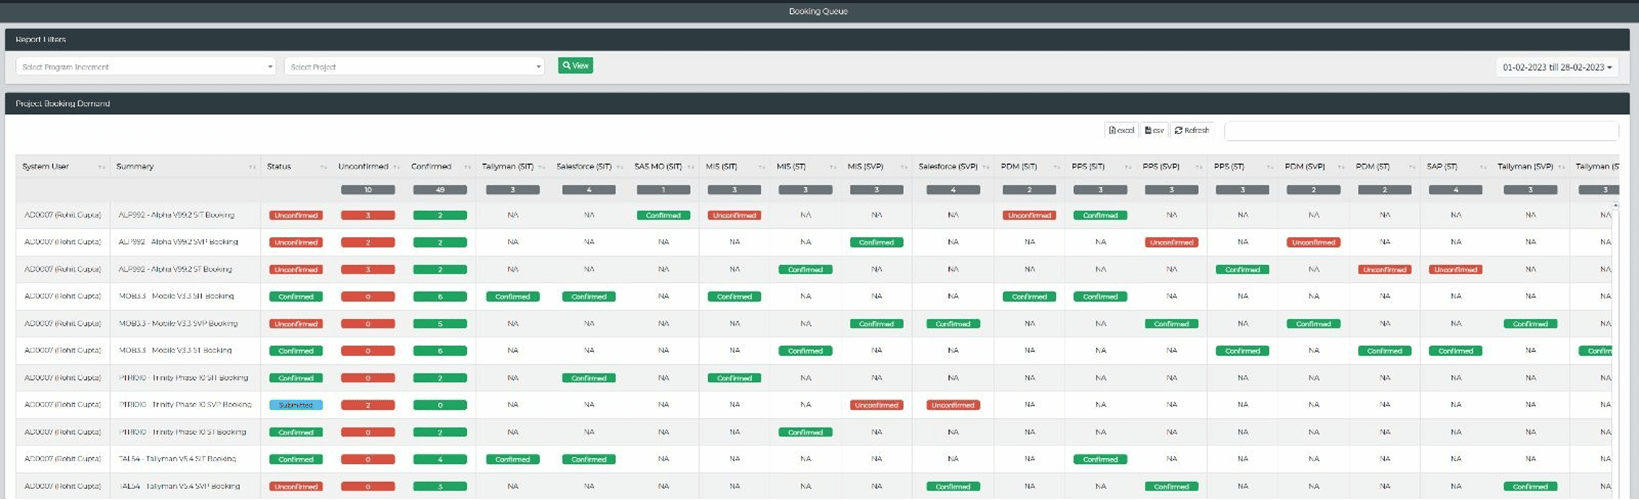This screenshot has height=500, width=1639.
Task: Toggle sort arrows on PPS (ST) header
Action: 1270,167
